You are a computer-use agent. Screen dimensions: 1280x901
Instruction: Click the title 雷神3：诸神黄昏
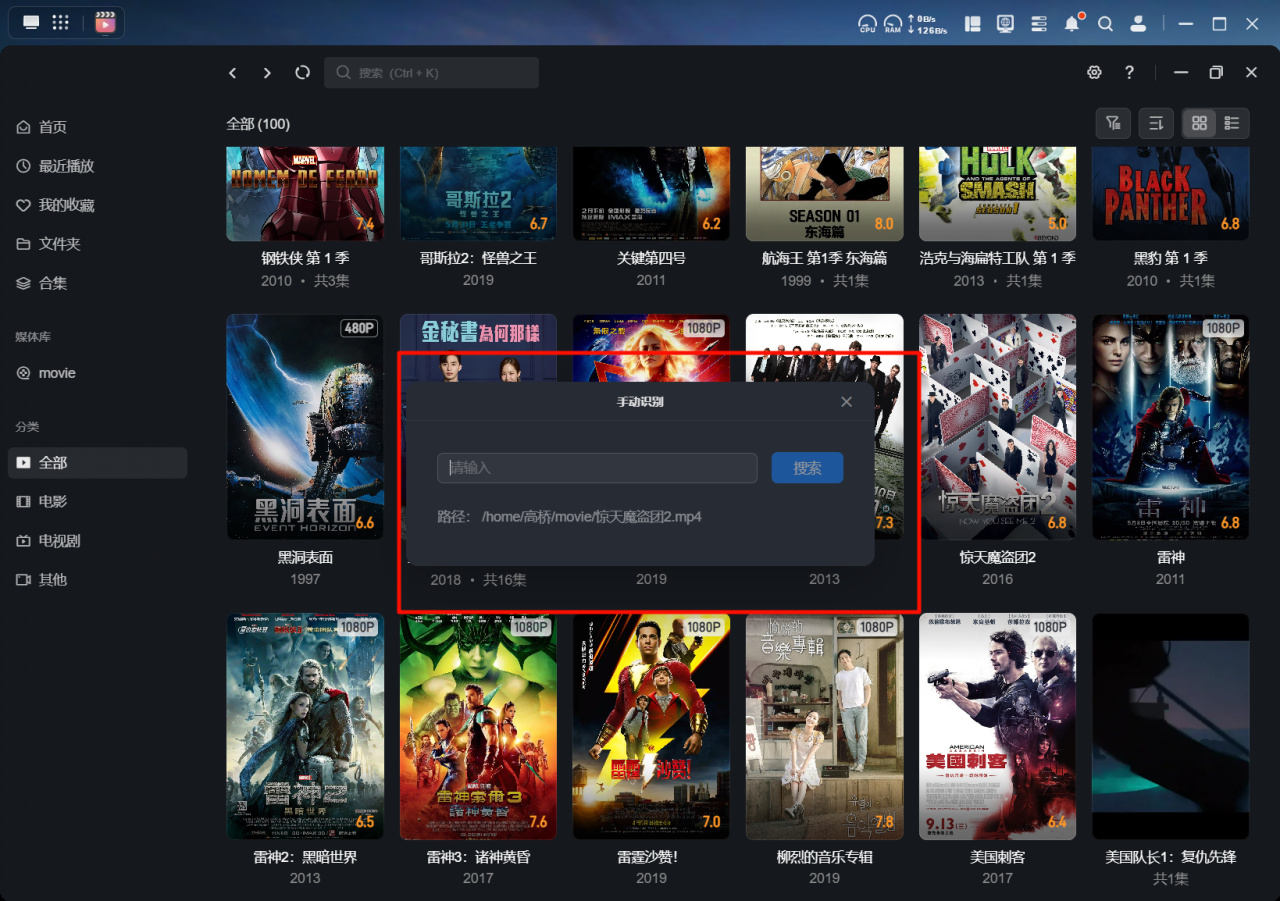[478, 857]
